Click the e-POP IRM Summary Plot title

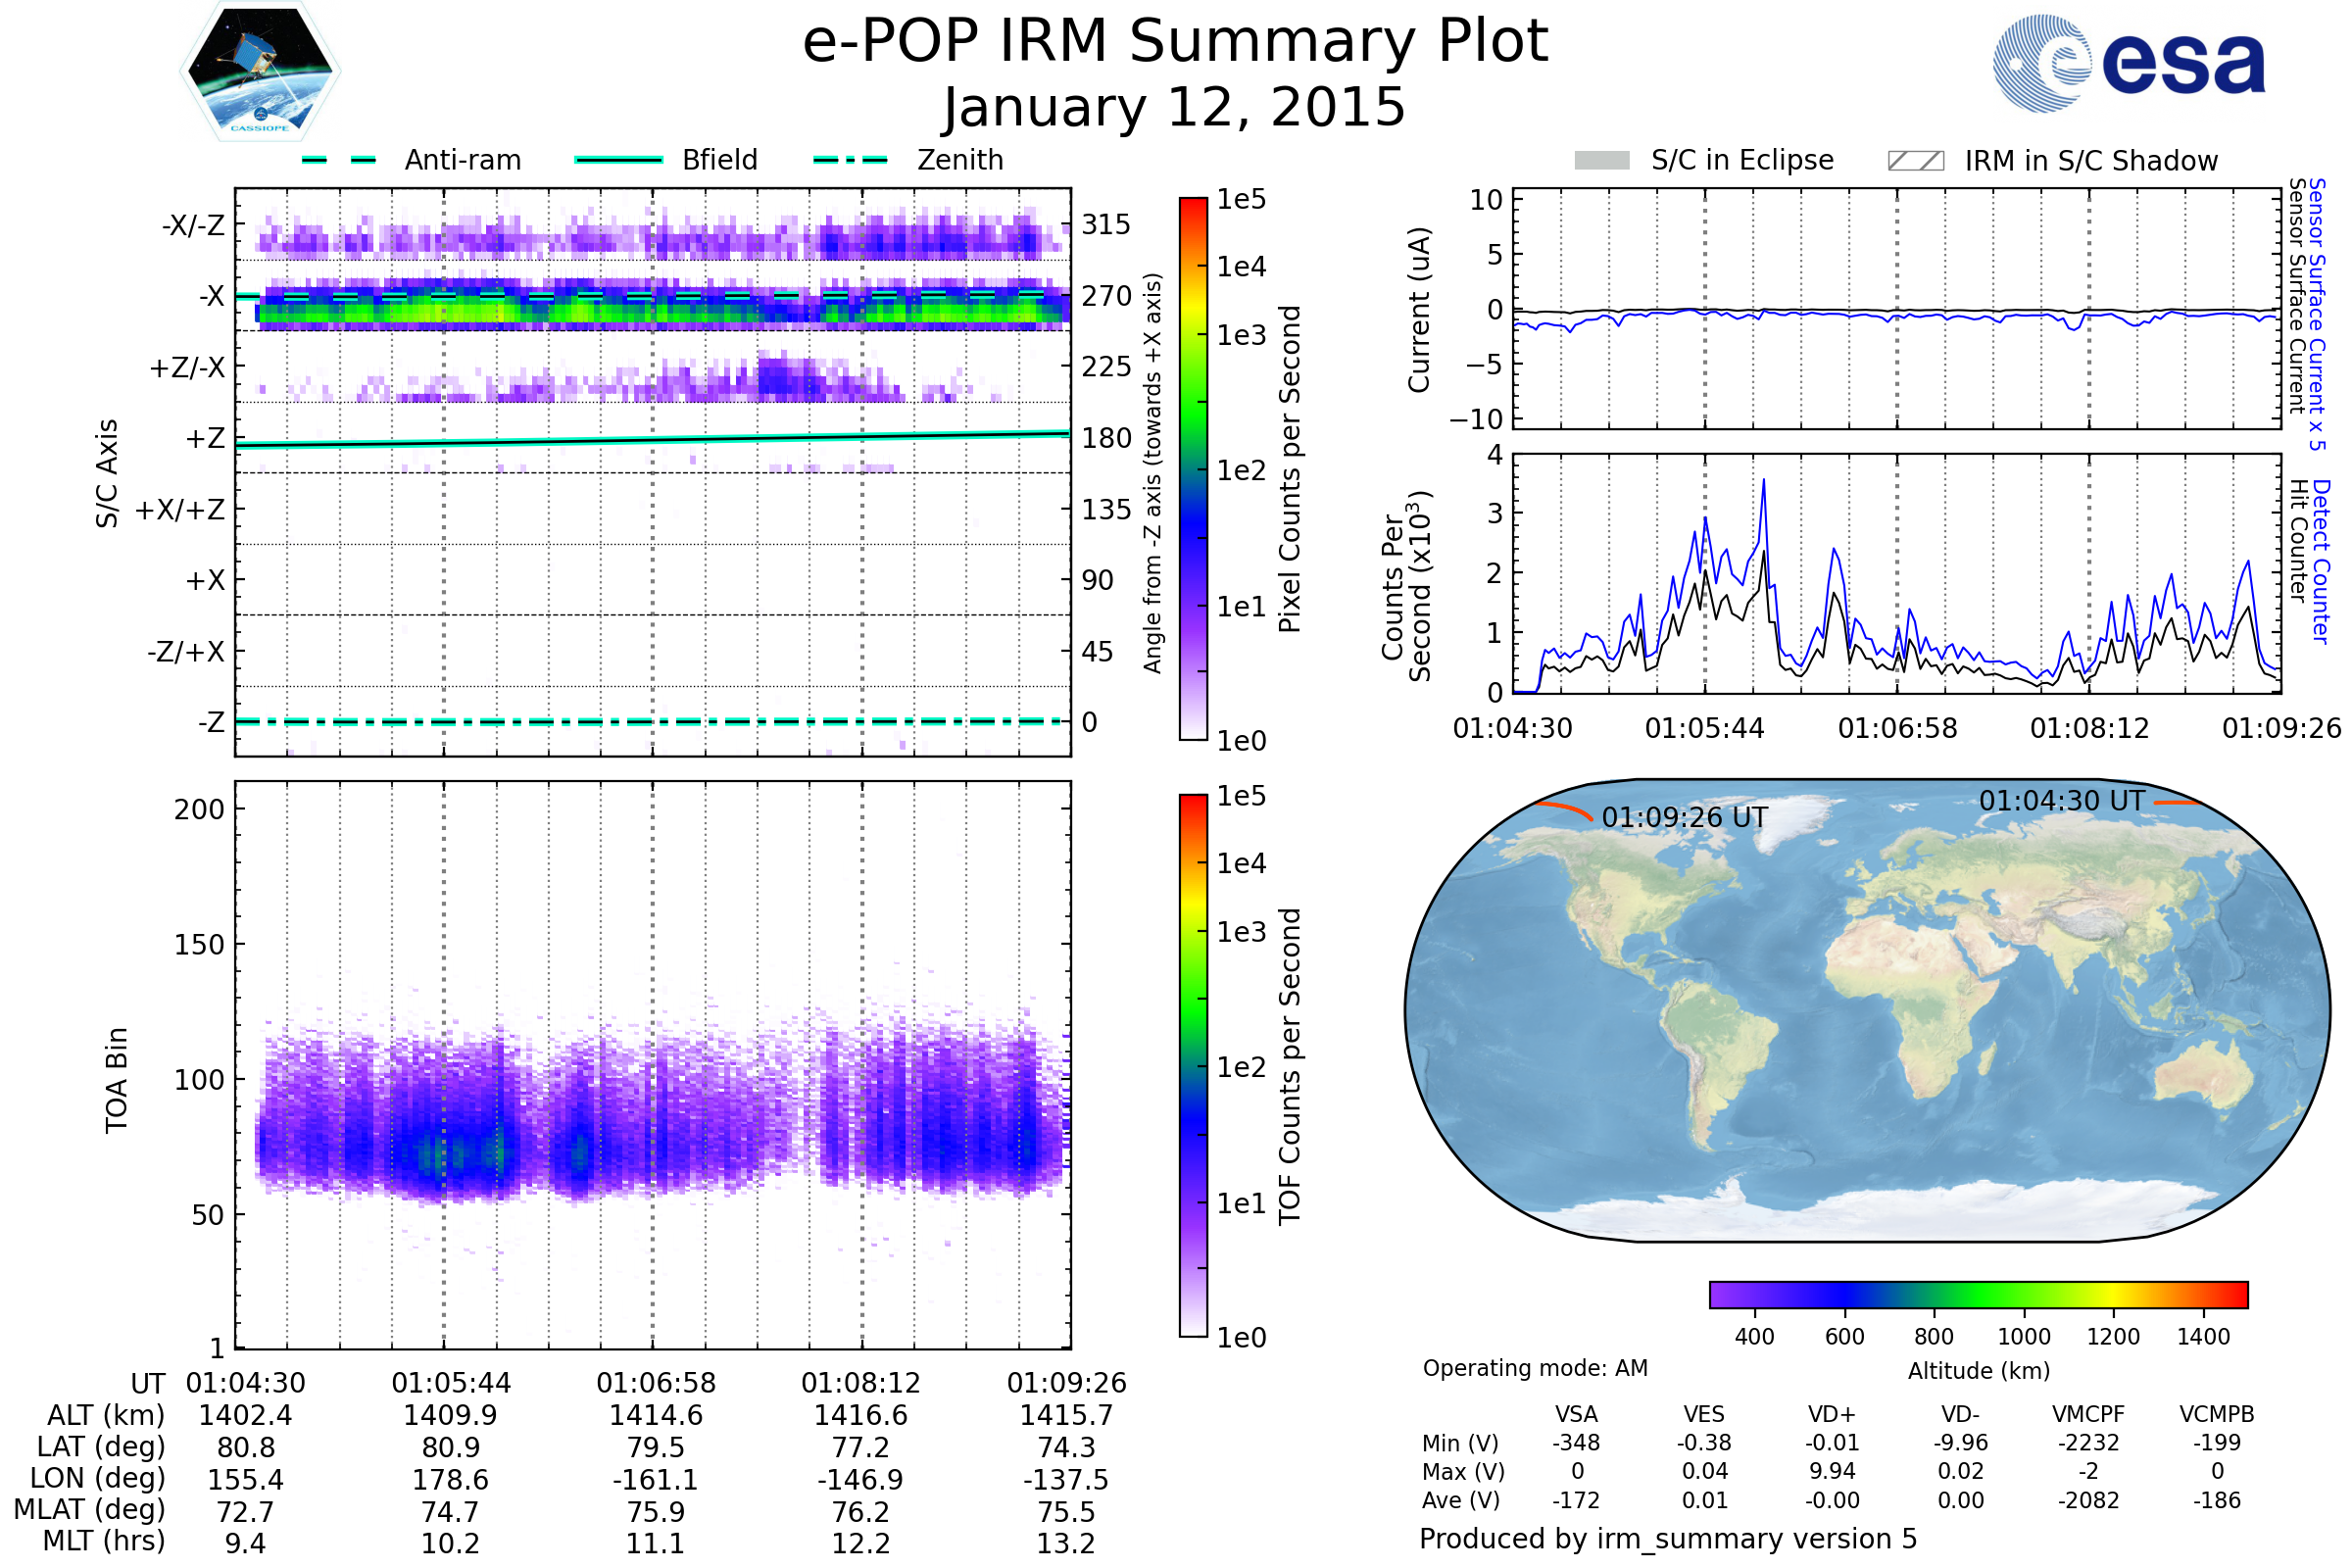(x=1175, y=42)
